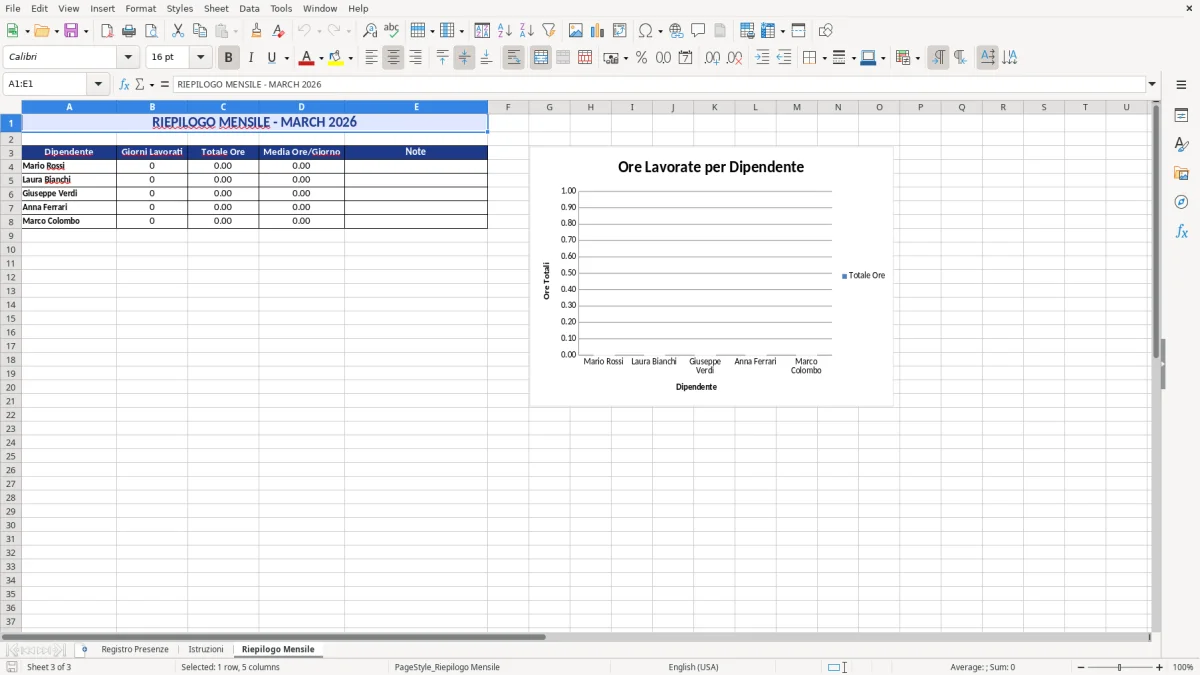Sort the data ascending
This screenshot has height=675, width=1200.
(x=505, y=30)
